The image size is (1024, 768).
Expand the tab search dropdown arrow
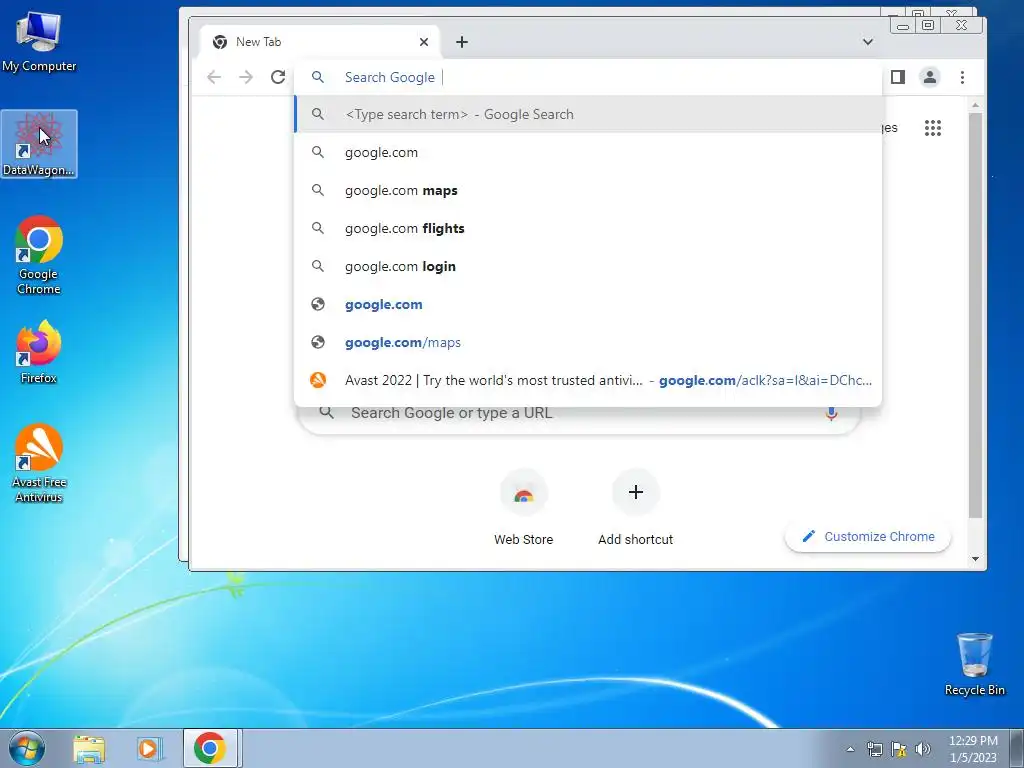coord(867,42)
